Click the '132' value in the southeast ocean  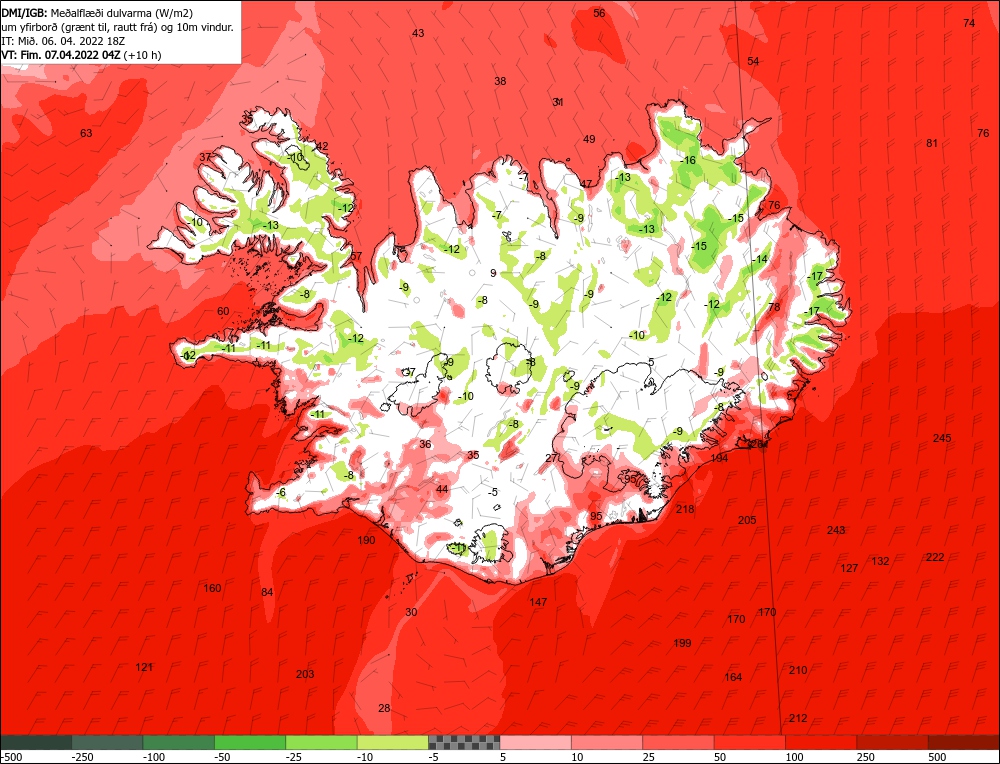click(880, 561)
